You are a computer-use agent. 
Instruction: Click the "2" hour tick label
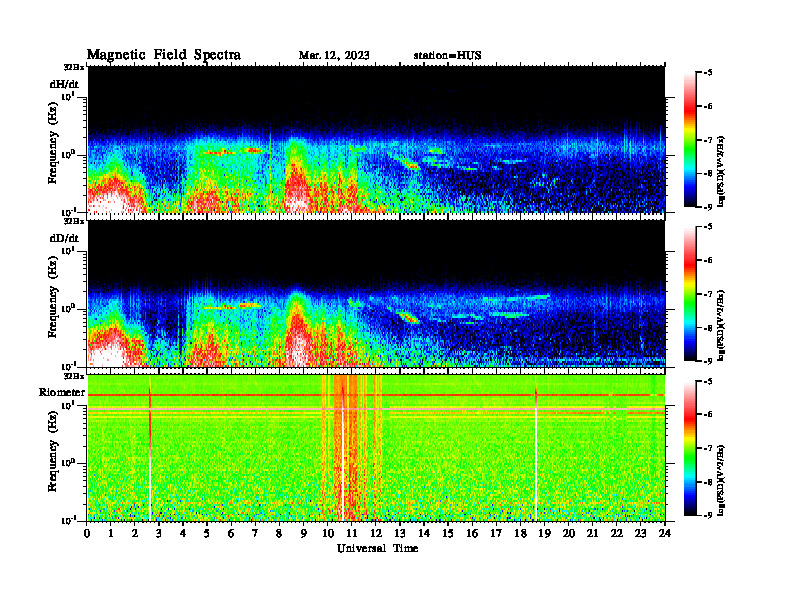pos(134,534)
